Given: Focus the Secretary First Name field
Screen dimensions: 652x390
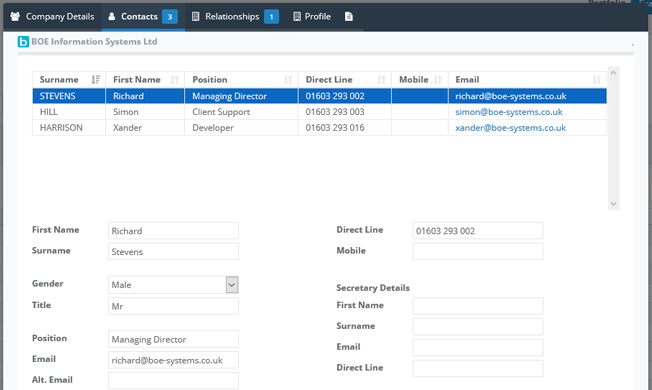Looking at the screenshot, I should click(x=478, y=306).
